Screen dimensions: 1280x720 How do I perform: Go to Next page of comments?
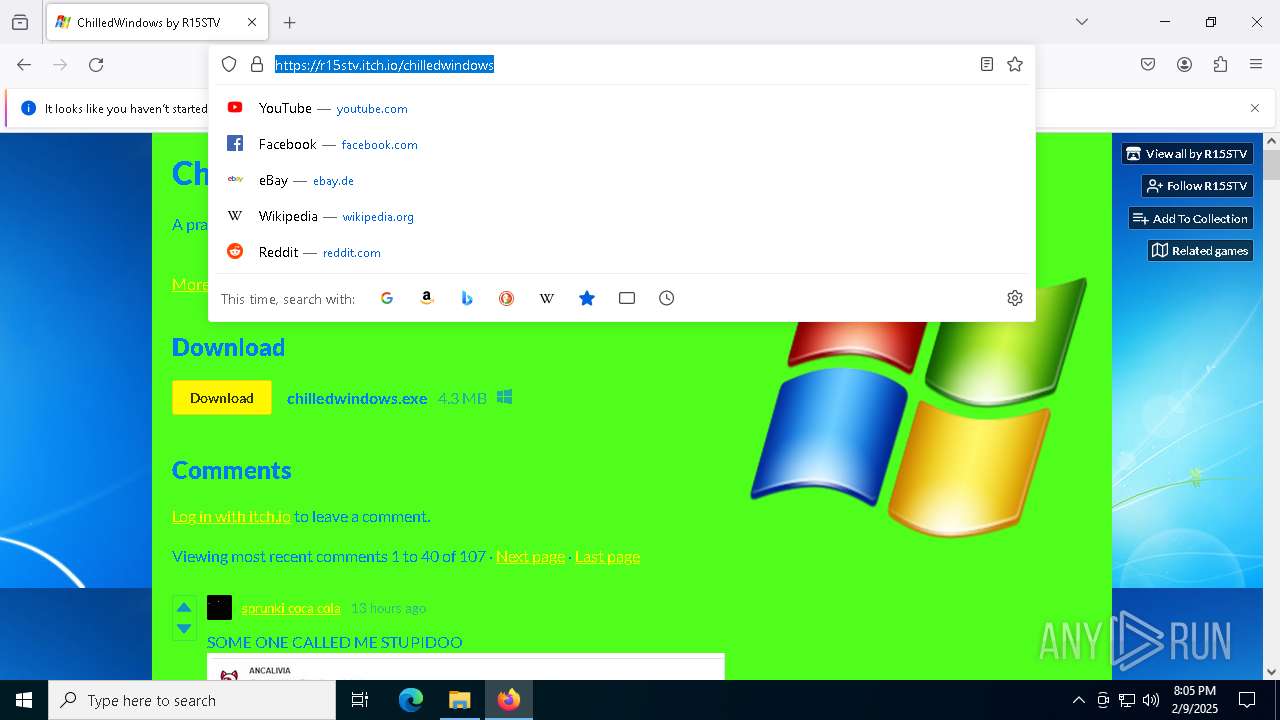pos(530,556)
